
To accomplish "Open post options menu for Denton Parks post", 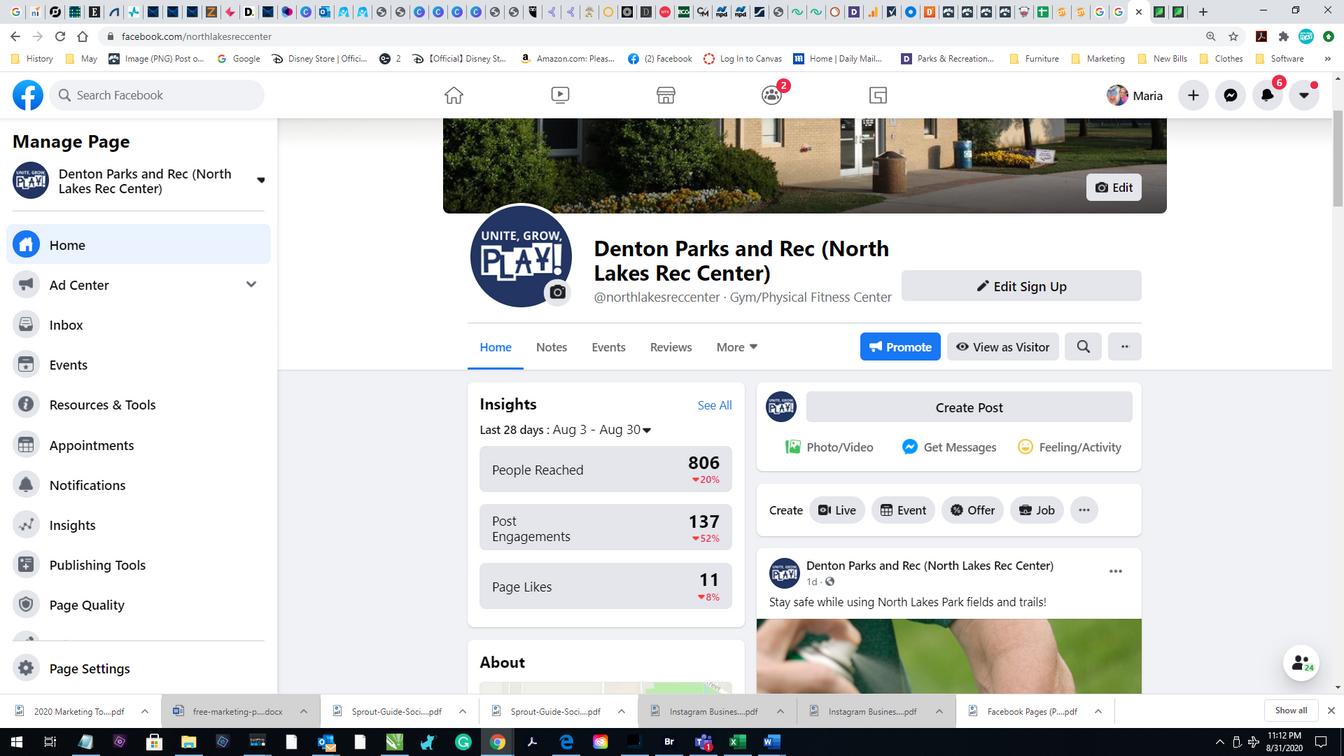I will [x=1115, y=571].
